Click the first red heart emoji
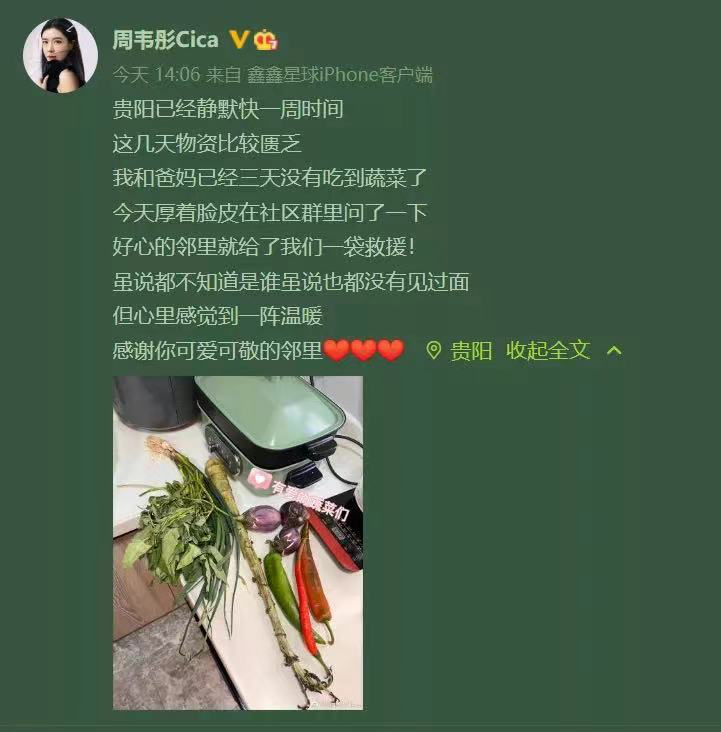Viewport: 721px width, 732px height. 336,350
